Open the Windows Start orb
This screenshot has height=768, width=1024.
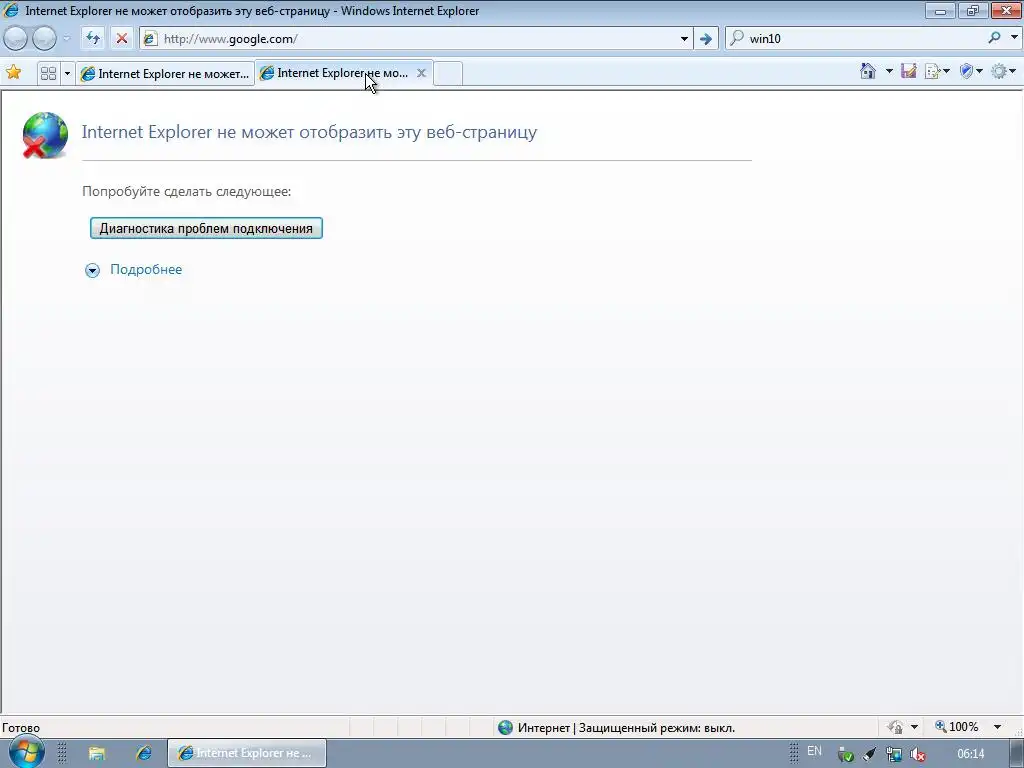click(x=25, y=752)
